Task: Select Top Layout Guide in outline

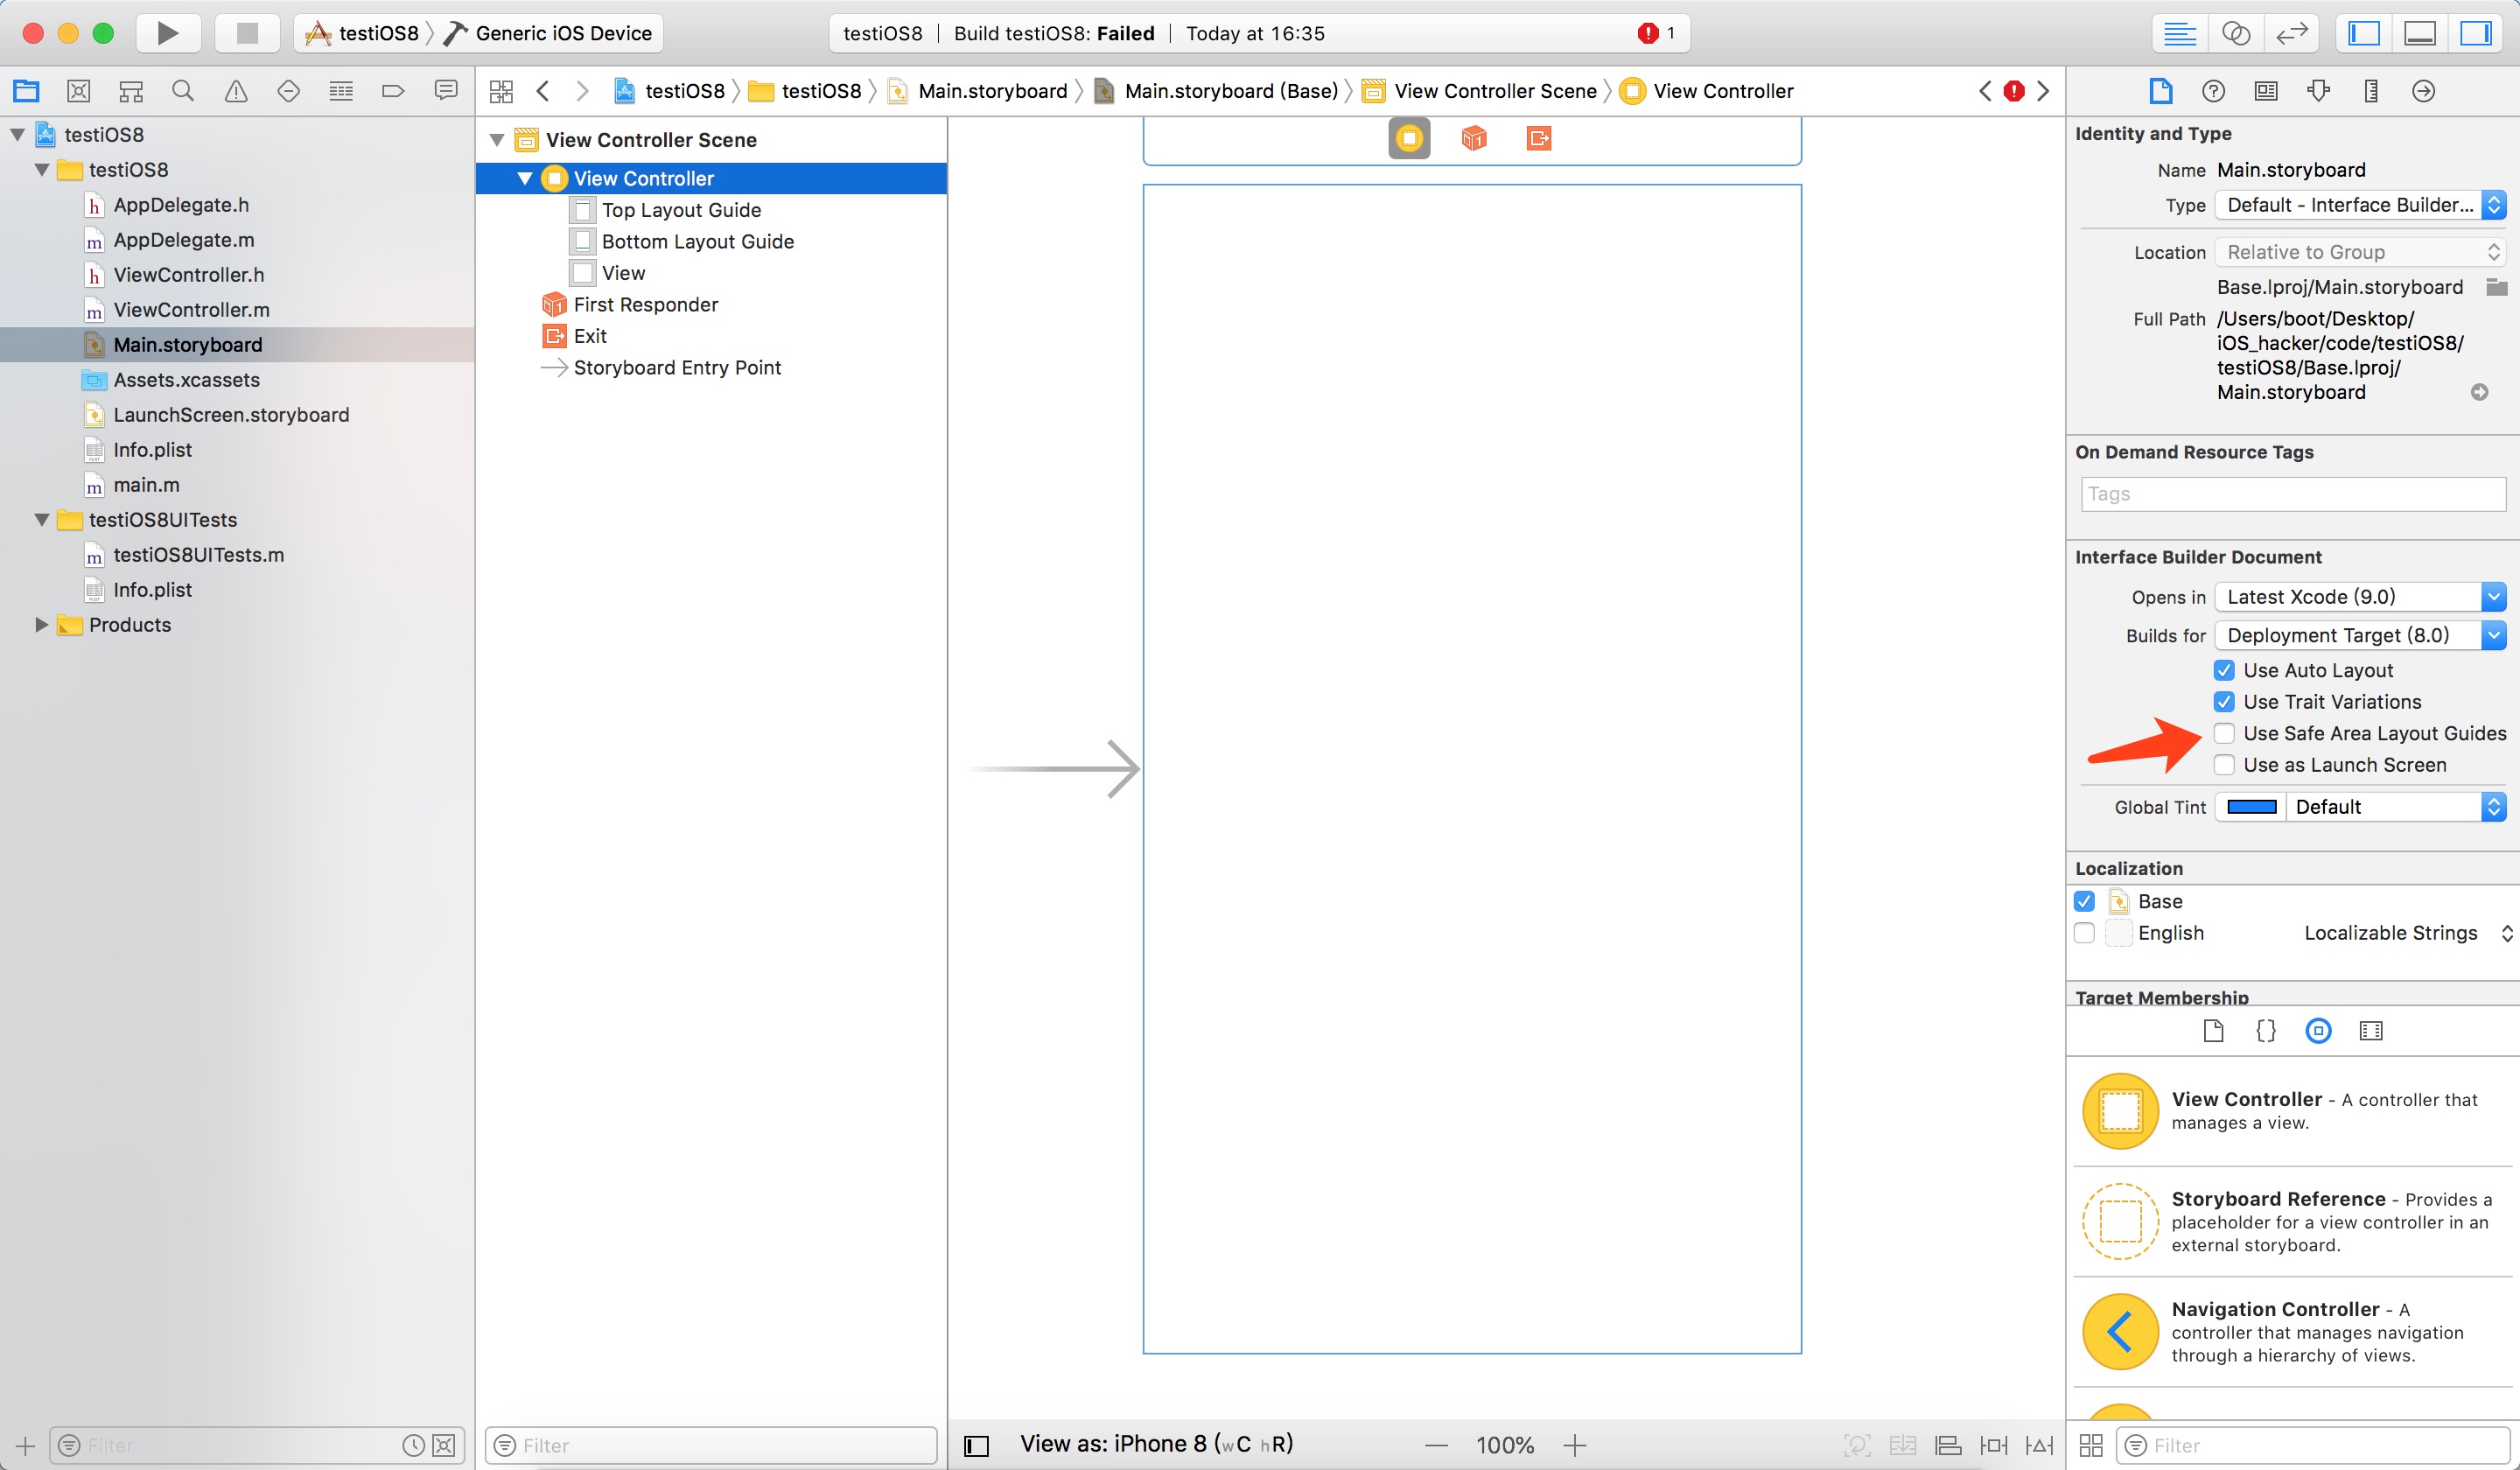Action: (x=681, y=210)
